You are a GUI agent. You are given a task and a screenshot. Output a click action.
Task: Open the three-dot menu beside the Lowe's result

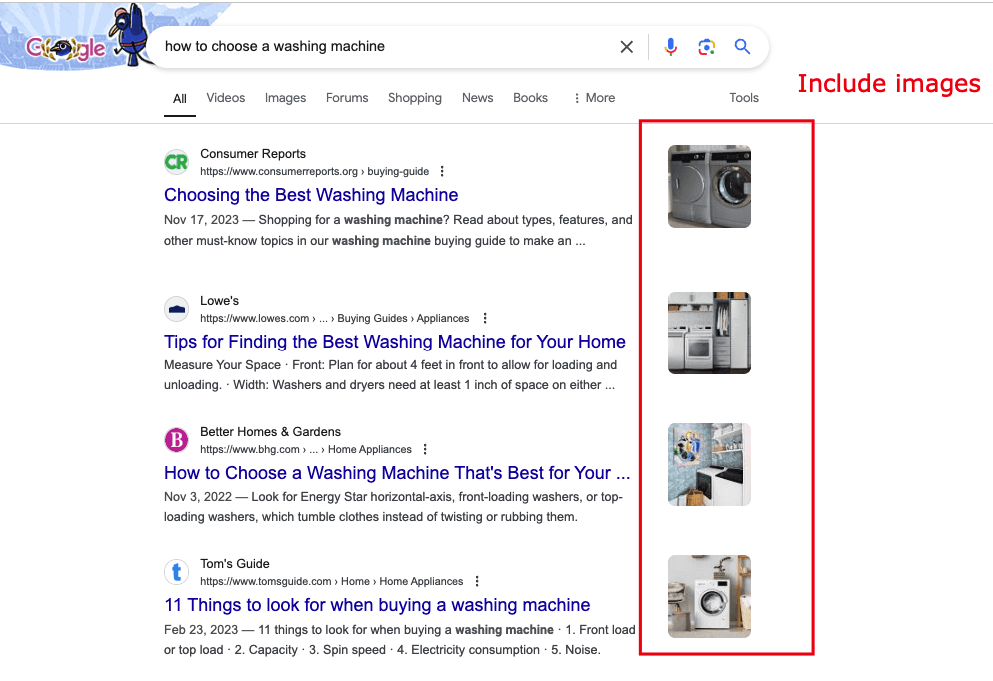point(485,318)
